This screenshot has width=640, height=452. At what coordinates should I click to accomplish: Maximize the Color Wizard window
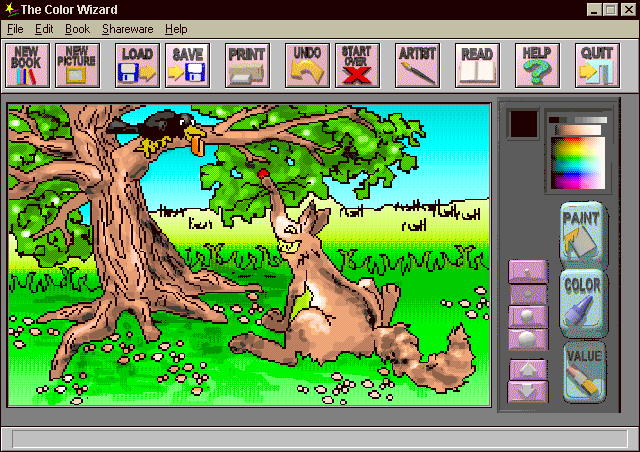coord(610,9)
